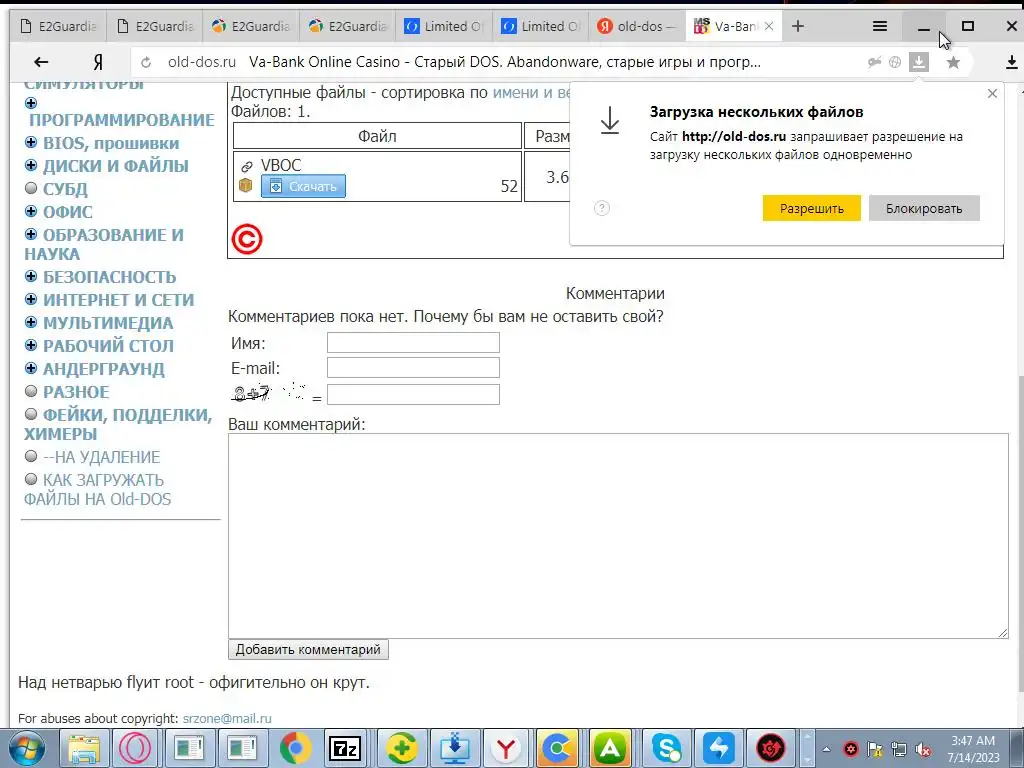Expand the ОФИС category plus icon
The height and width of the screenshot is (768, 1024).
31,211
